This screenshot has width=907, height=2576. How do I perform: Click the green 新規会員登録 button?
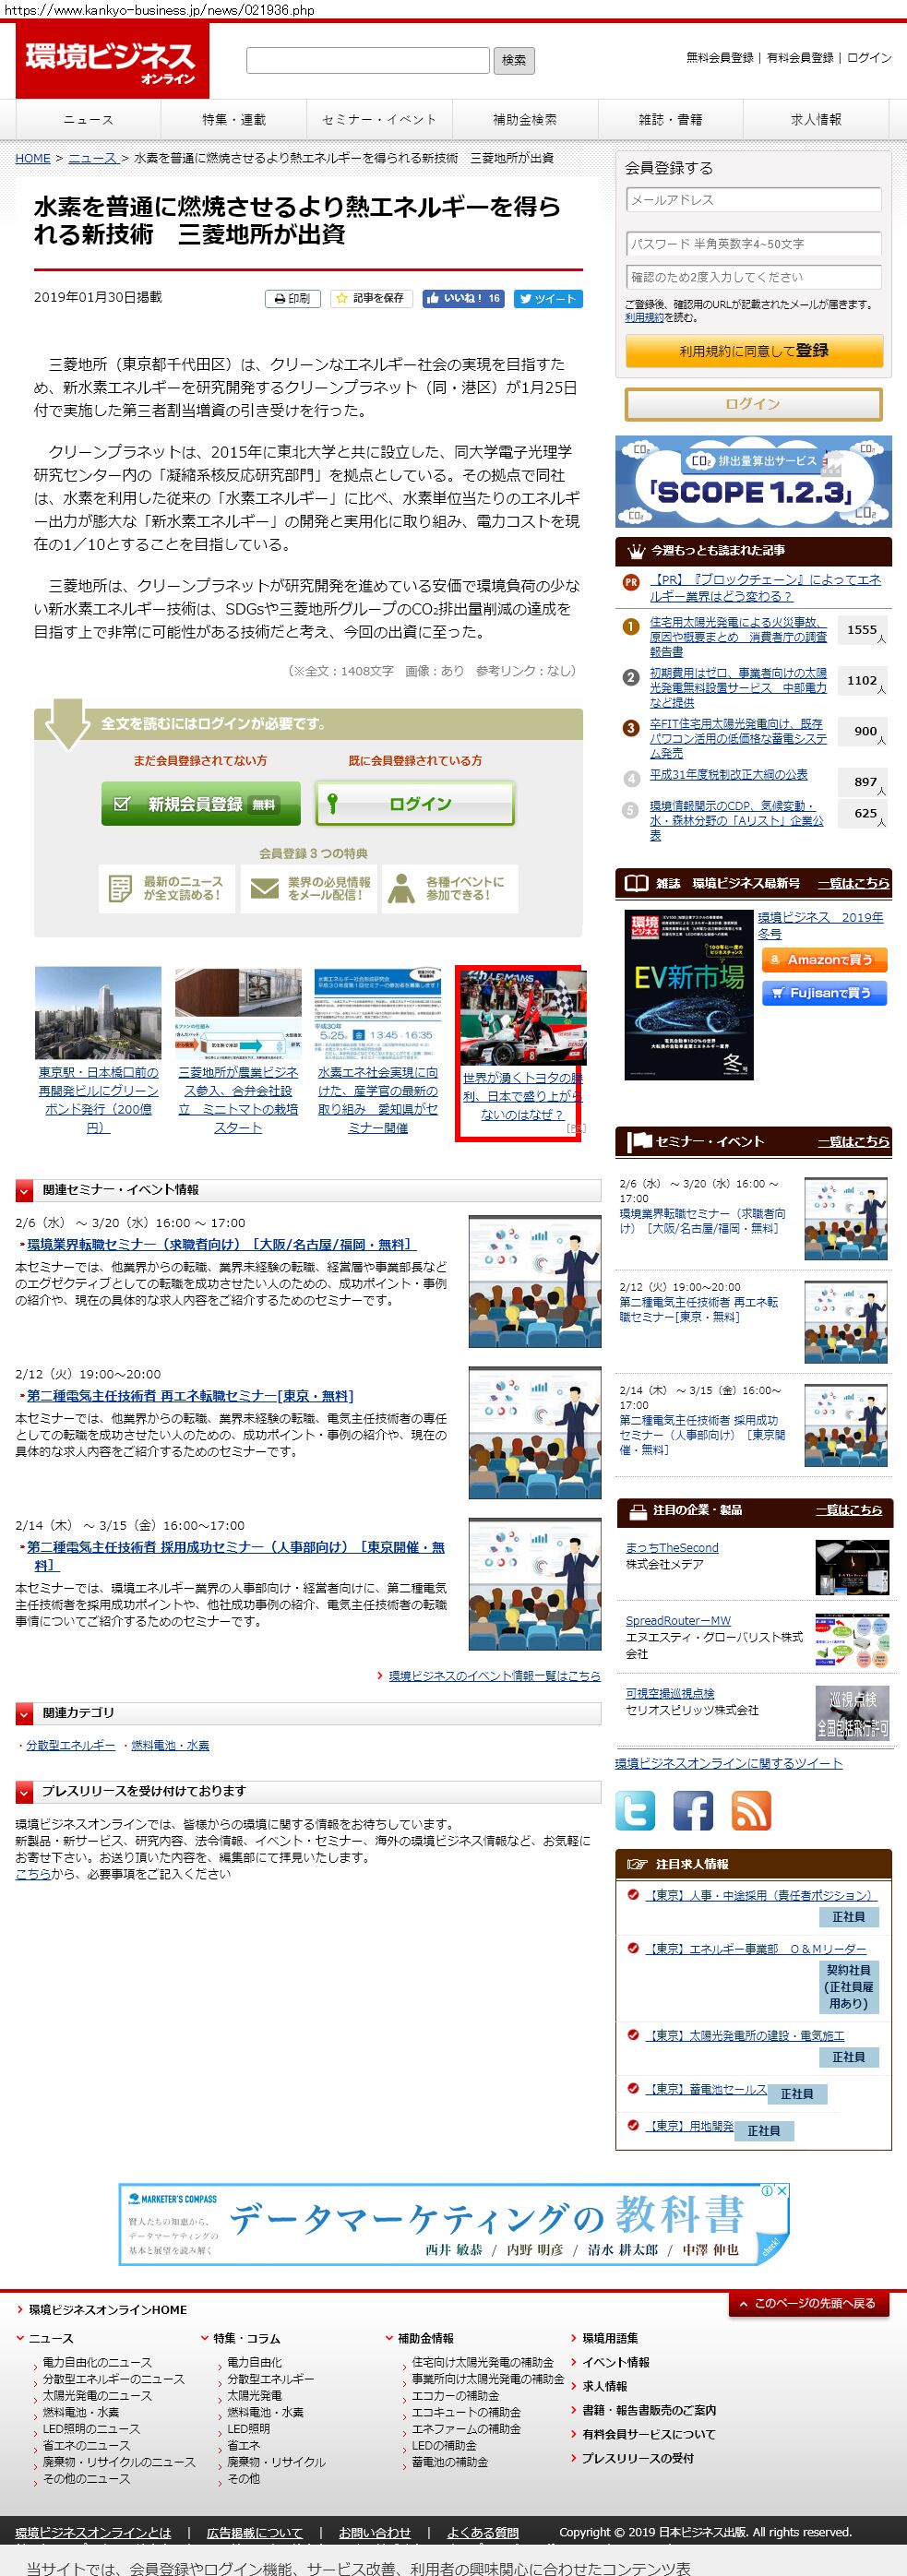201,804
